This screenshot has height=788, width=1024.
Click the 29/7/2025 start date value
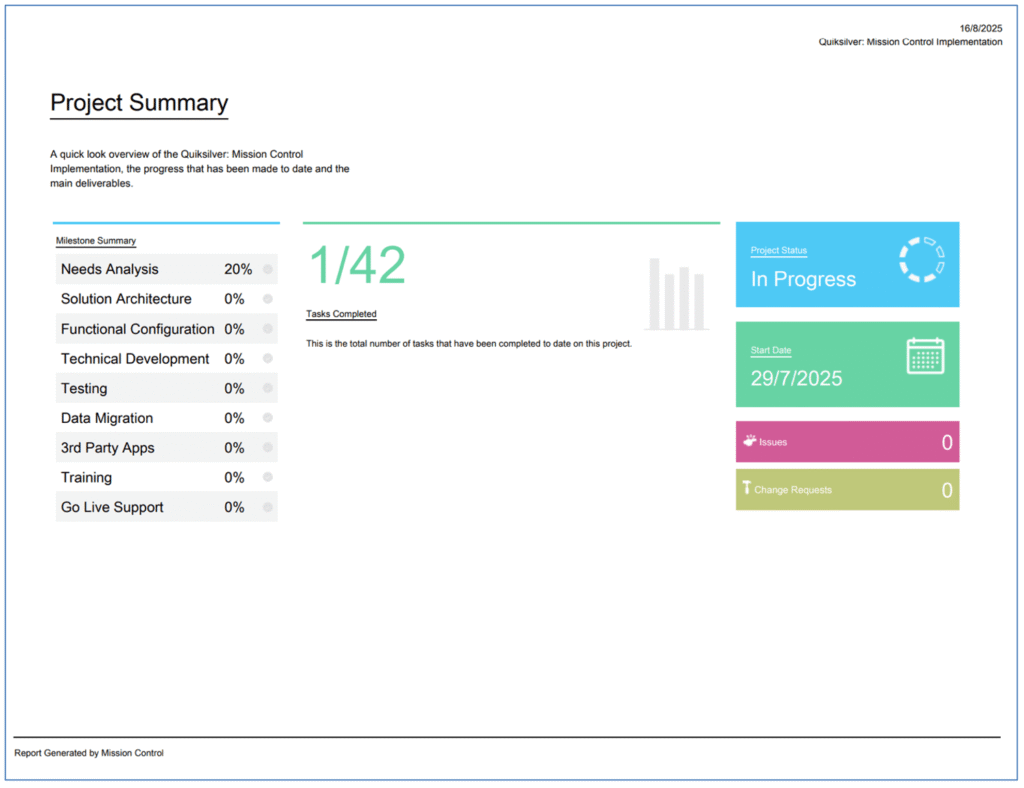pyautogui.click(x=796, y=379)
